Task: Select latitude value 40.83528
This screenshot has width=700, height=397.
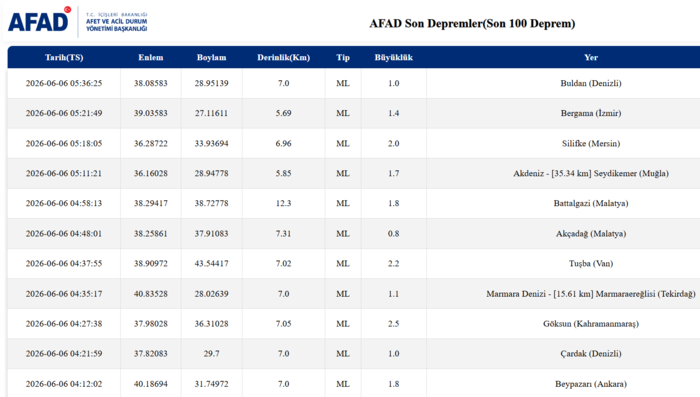Action: tap(150, 294)
